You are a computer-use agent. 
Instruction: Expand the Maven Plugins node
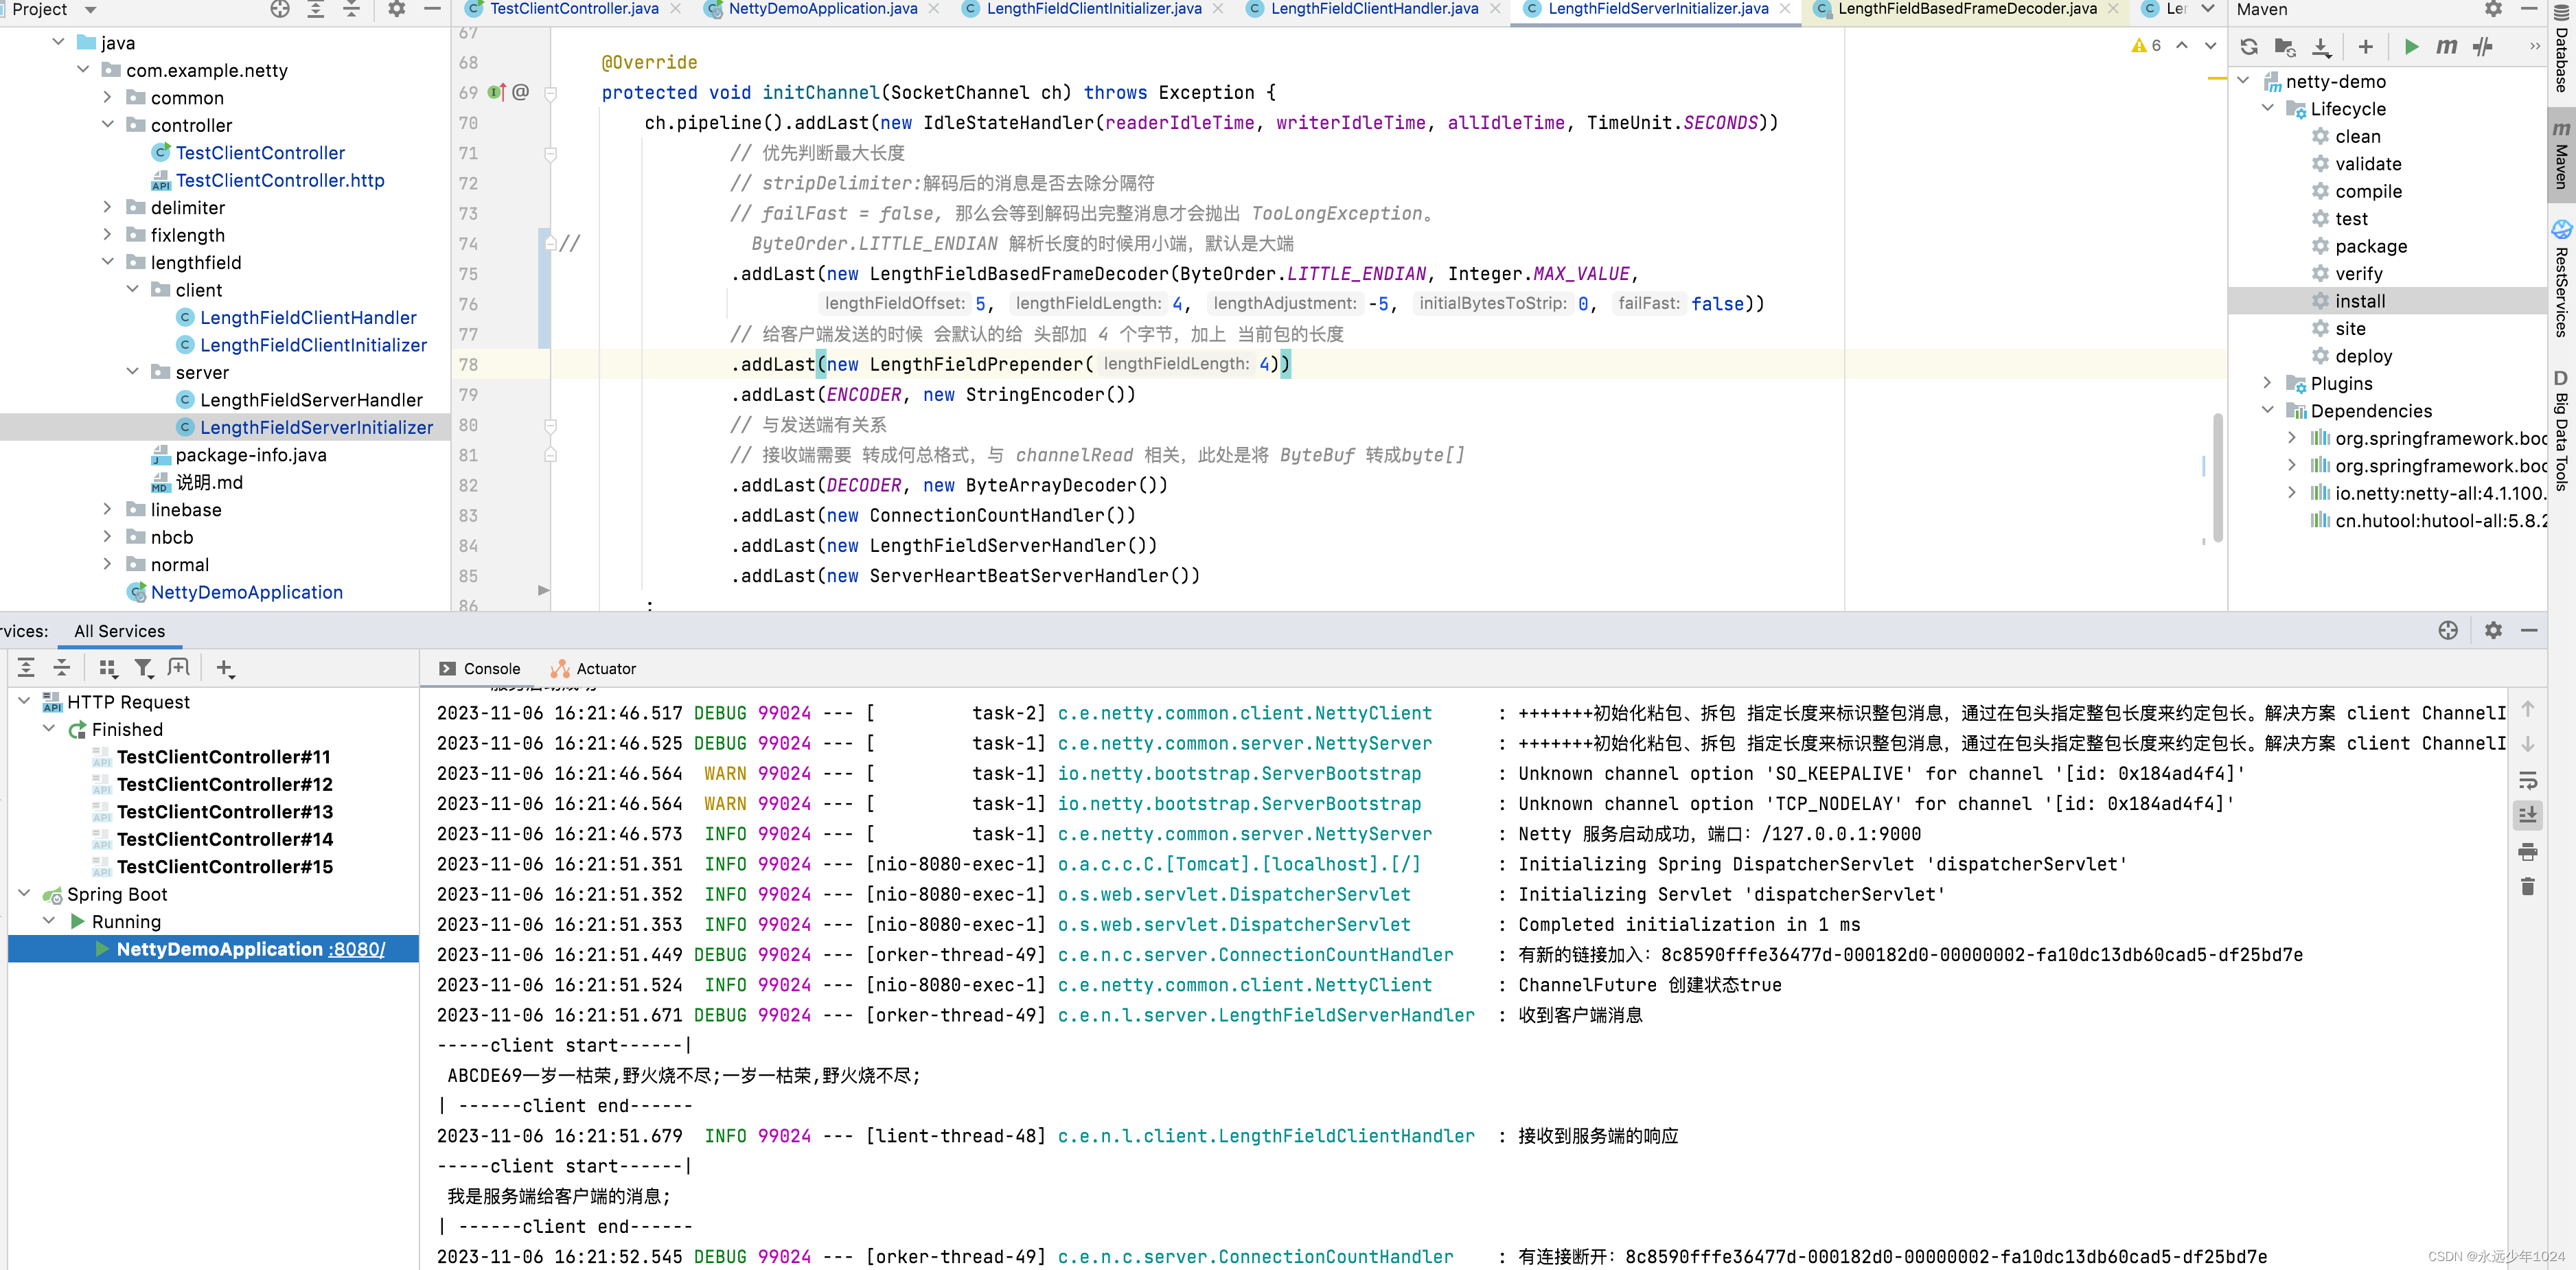click(x=2267, y=383)
